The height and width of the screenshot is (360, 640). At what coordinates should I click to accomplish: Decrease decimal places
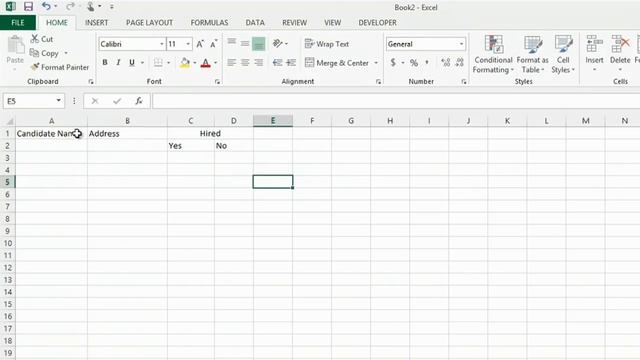(x=460, y=62)
